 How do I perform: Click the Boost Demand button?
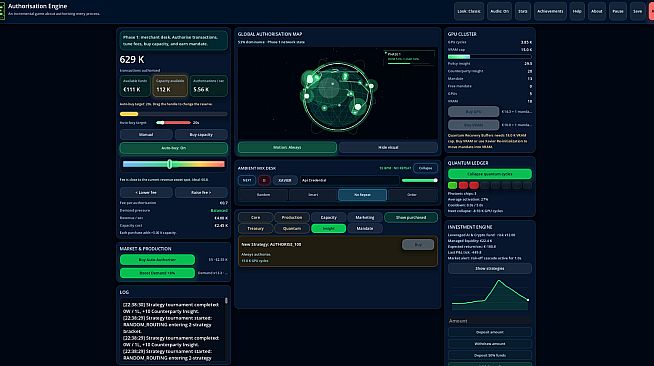[x=157, y=273]
